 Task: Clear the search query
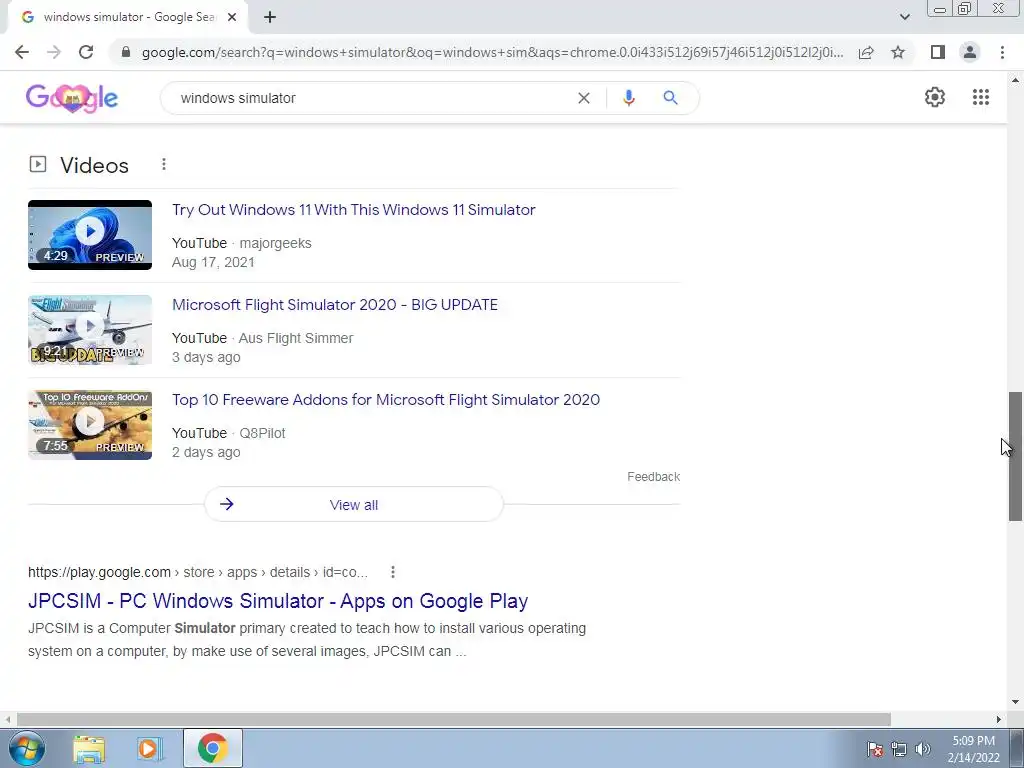[584, 98]
